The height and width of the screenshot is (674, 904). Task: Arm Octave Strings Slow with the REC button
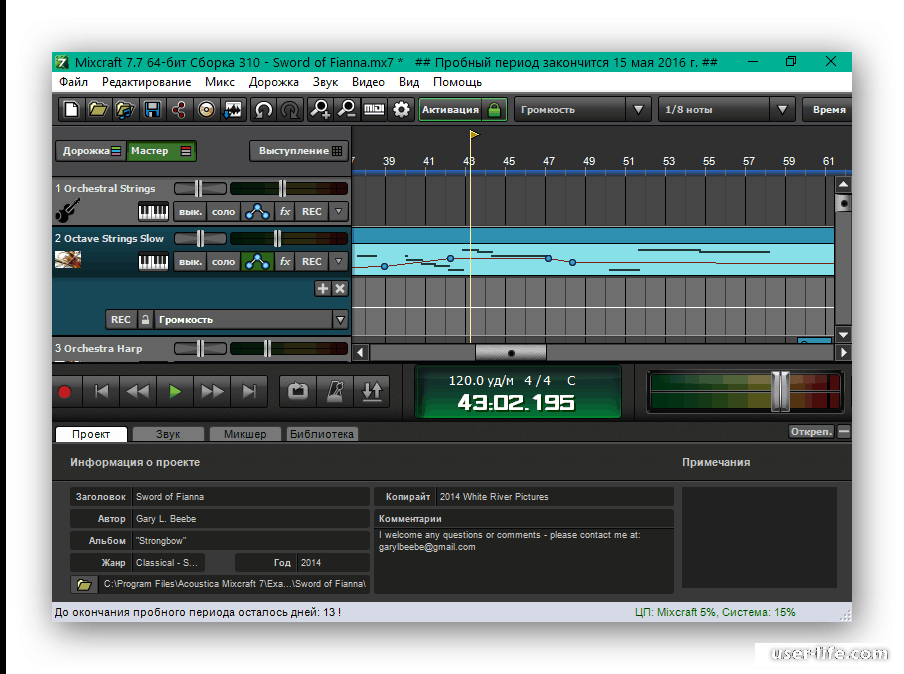tap(312, 262)
